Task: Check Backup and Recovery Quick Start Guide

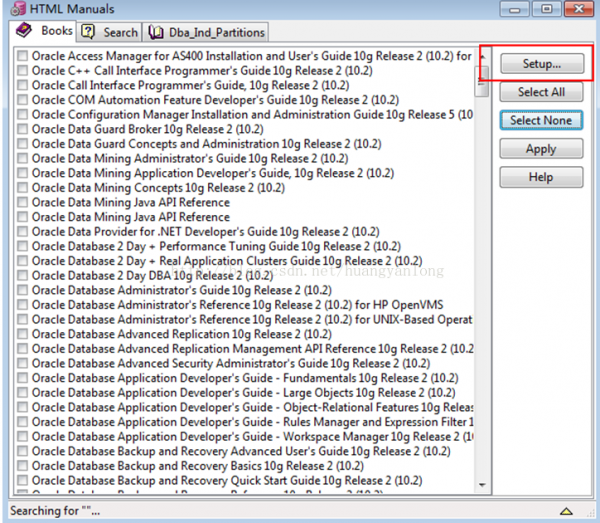Action: pos(23,480)
